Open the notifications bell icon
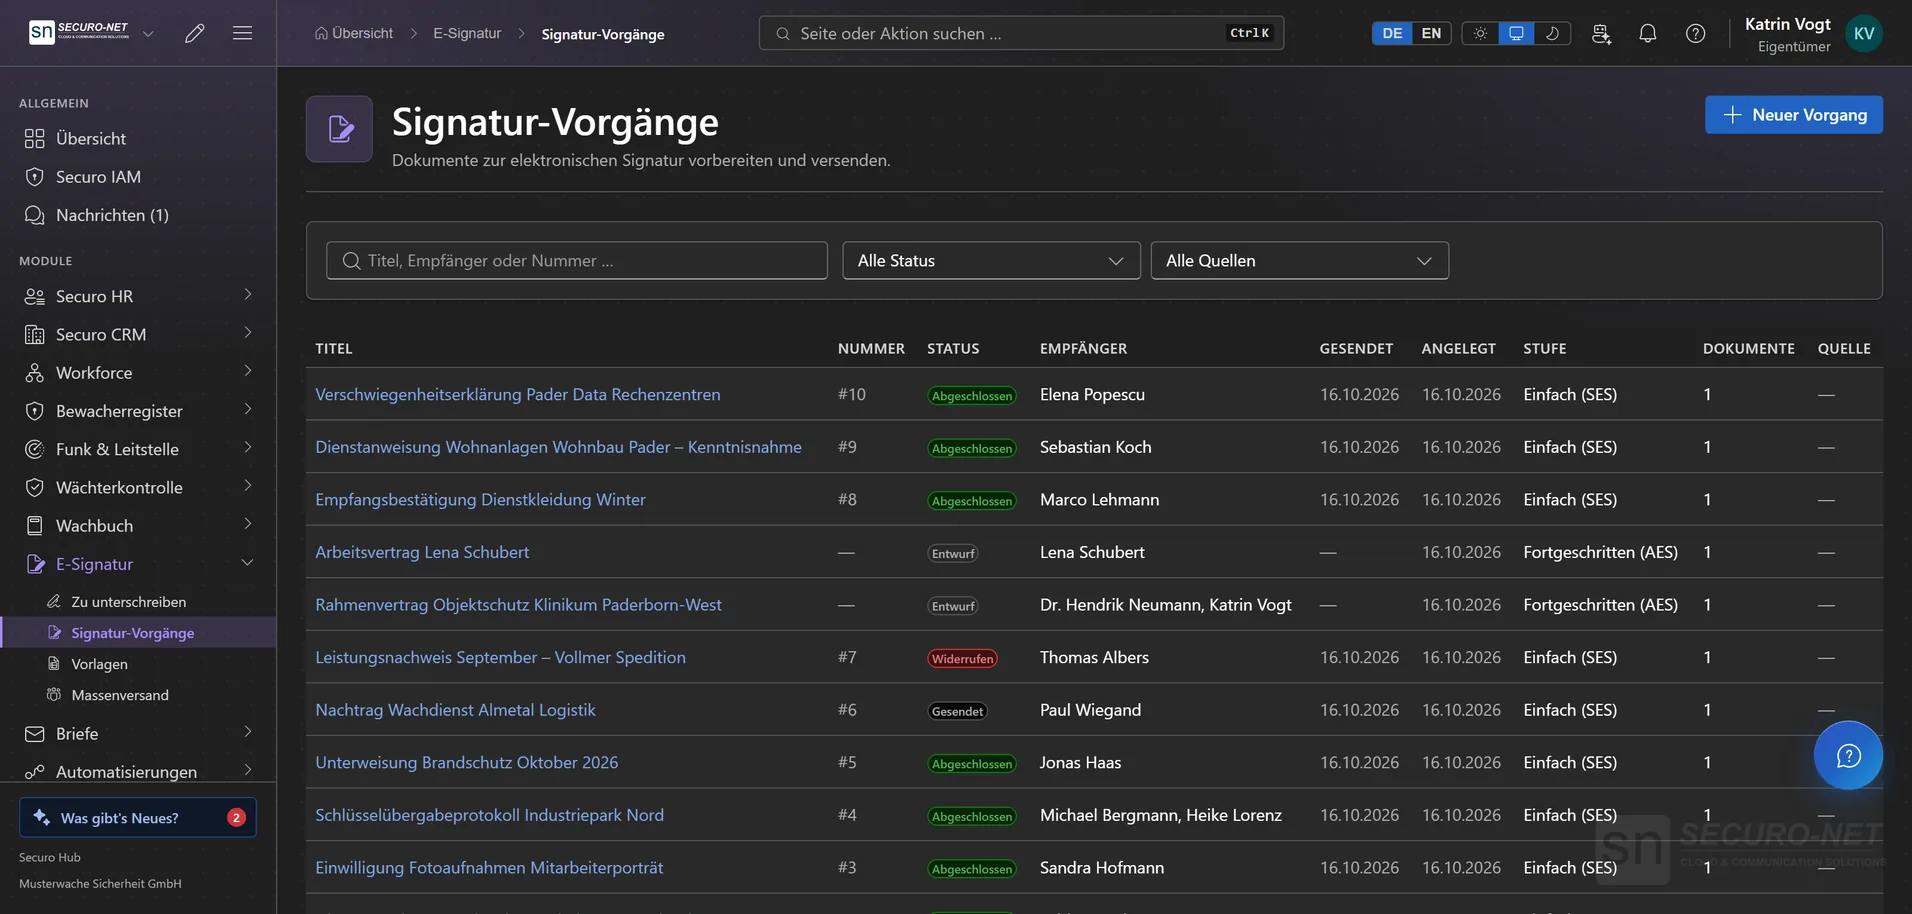 [1648, 33]
